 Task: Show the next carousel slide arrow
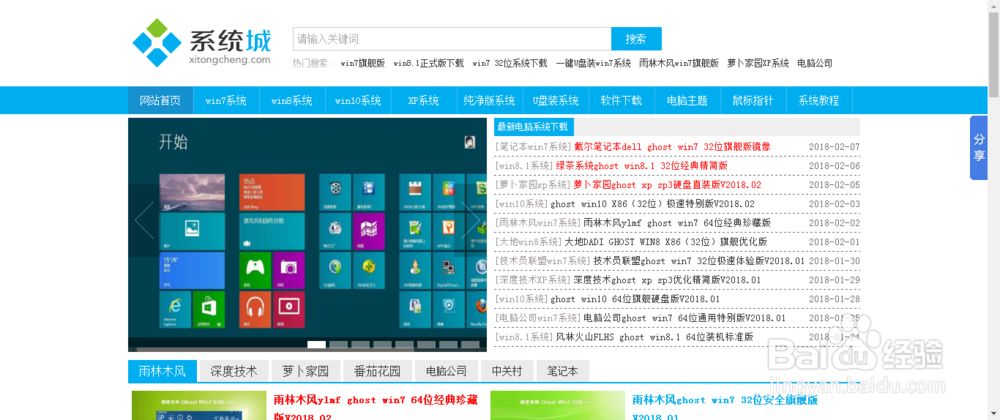pos(471,220)
